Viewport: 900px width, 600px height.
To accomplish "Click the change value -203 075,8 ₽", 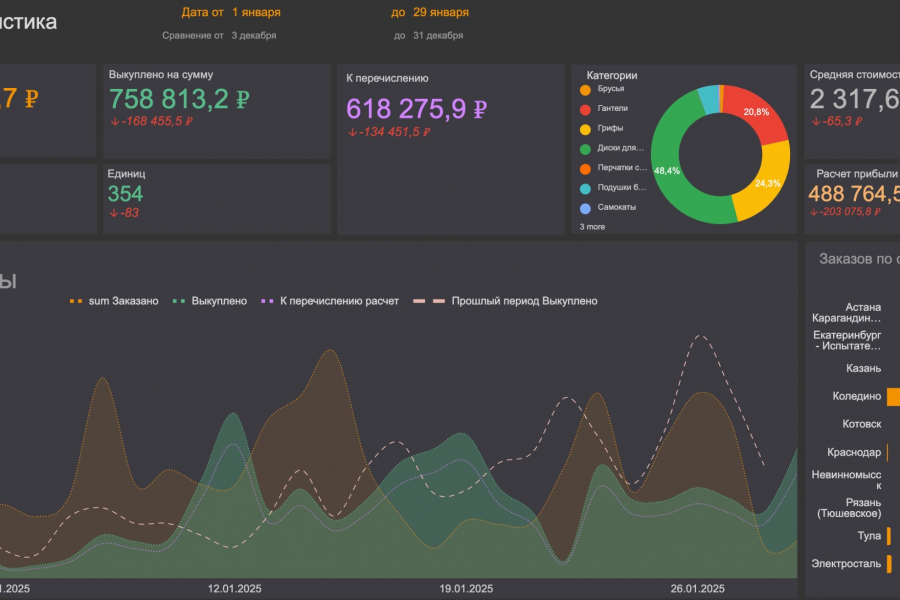I will 845,211.
